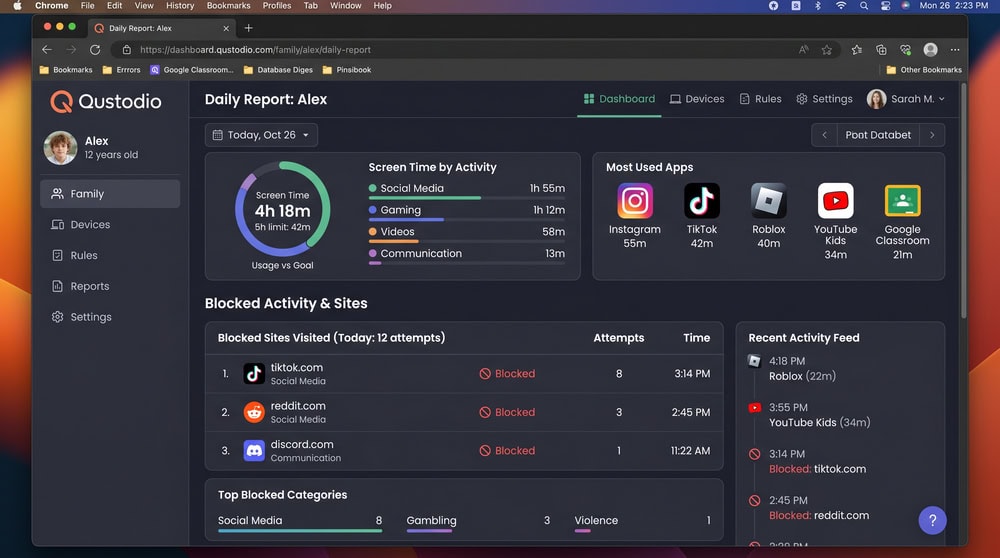
Task: Go back with the browser back arrow
Action: point(47,50)
